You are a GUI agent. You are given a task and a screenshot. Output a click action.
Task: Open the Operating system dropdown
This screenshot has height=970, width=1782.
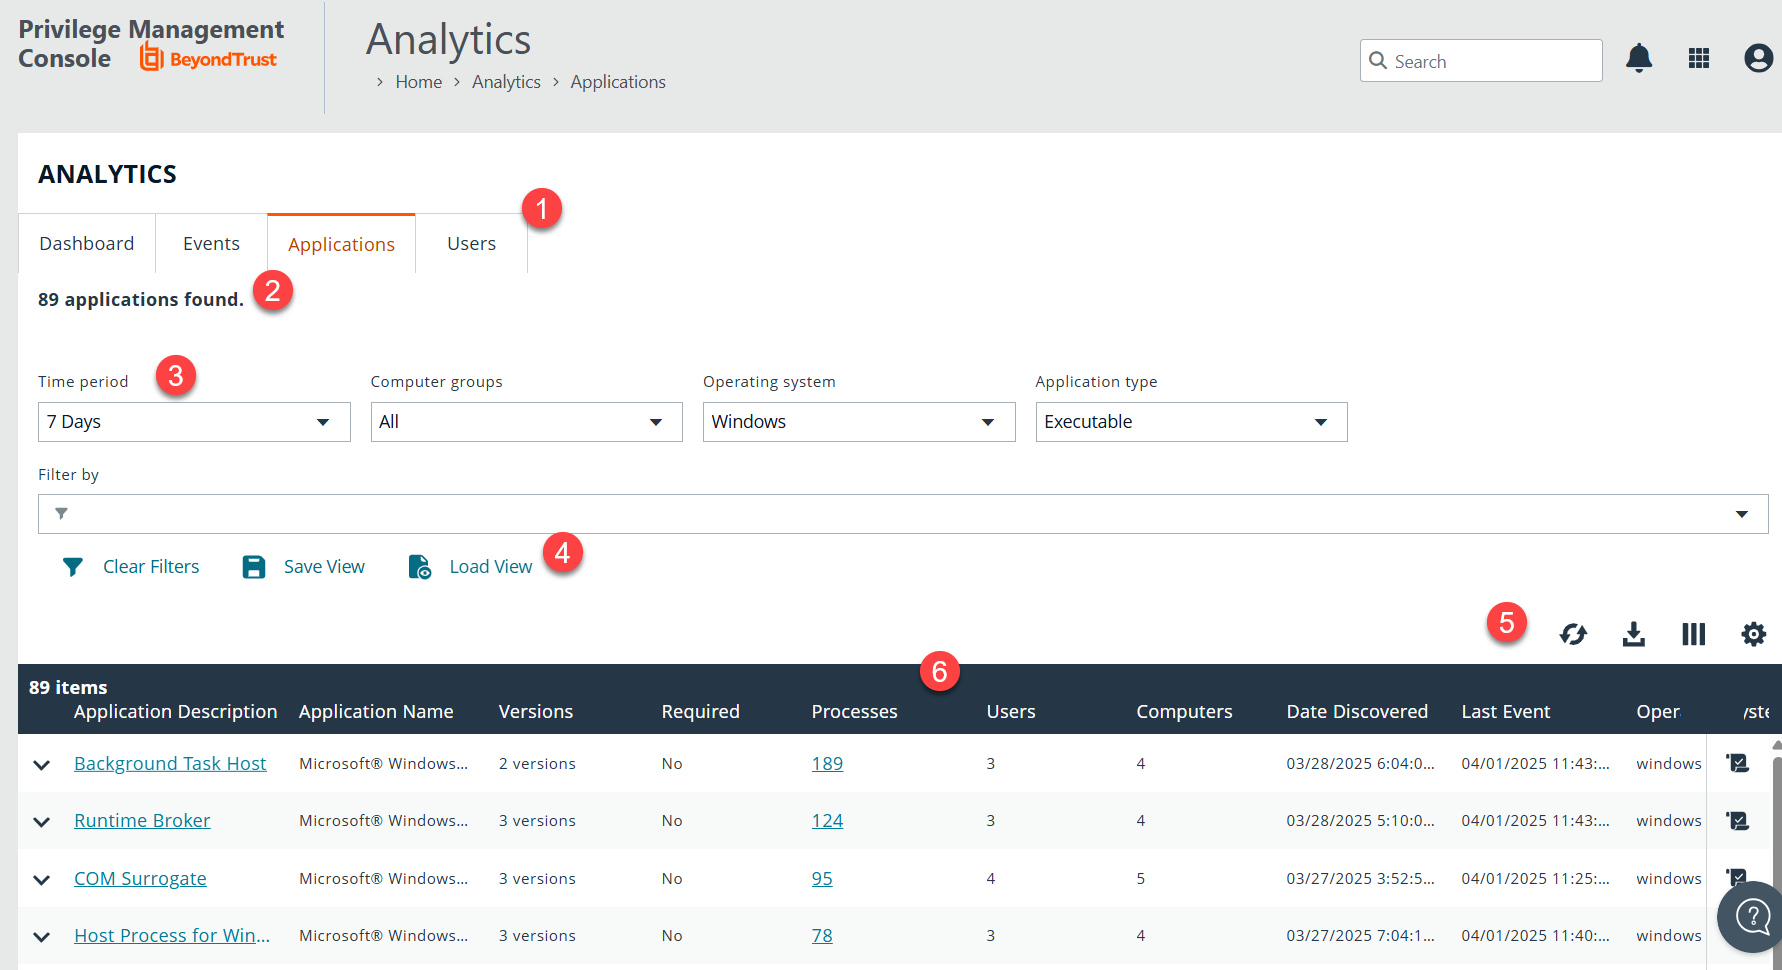[858, 422]
